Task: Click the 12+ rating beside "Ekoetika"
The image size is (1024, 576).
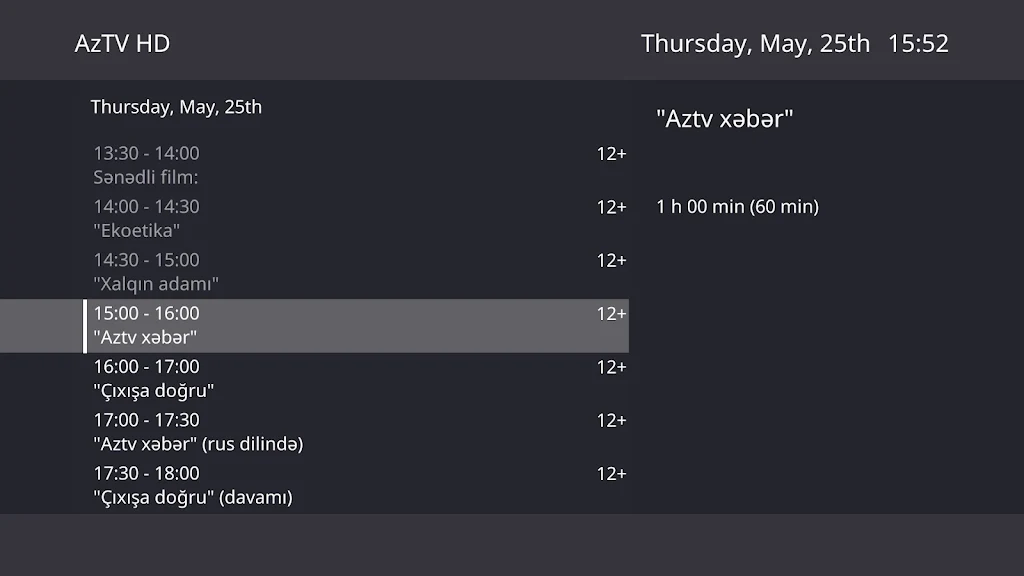Action: point(611,207)
